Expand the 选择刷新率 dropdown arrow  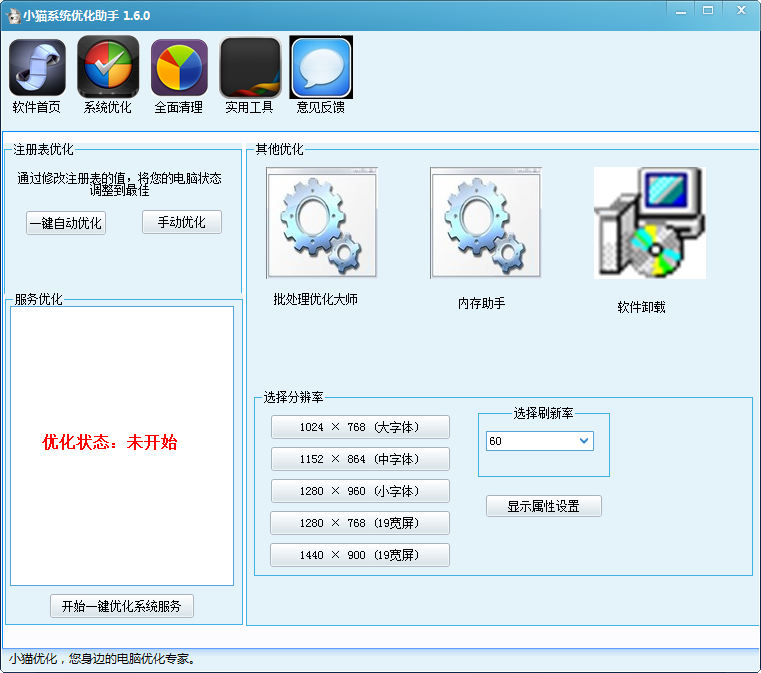click(584, 441)
